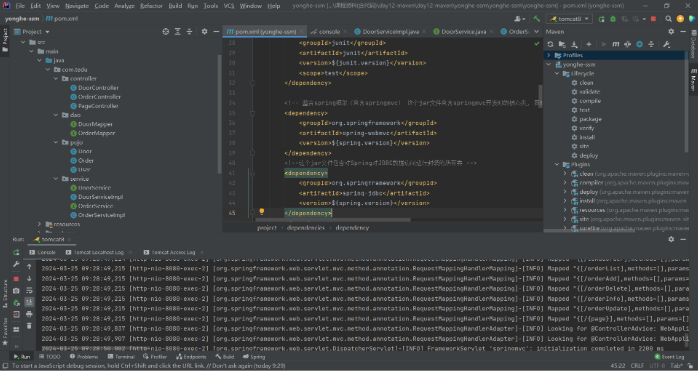Open the Terminal tool window button
Screen dimensions: 698x371
pos(121,357)
